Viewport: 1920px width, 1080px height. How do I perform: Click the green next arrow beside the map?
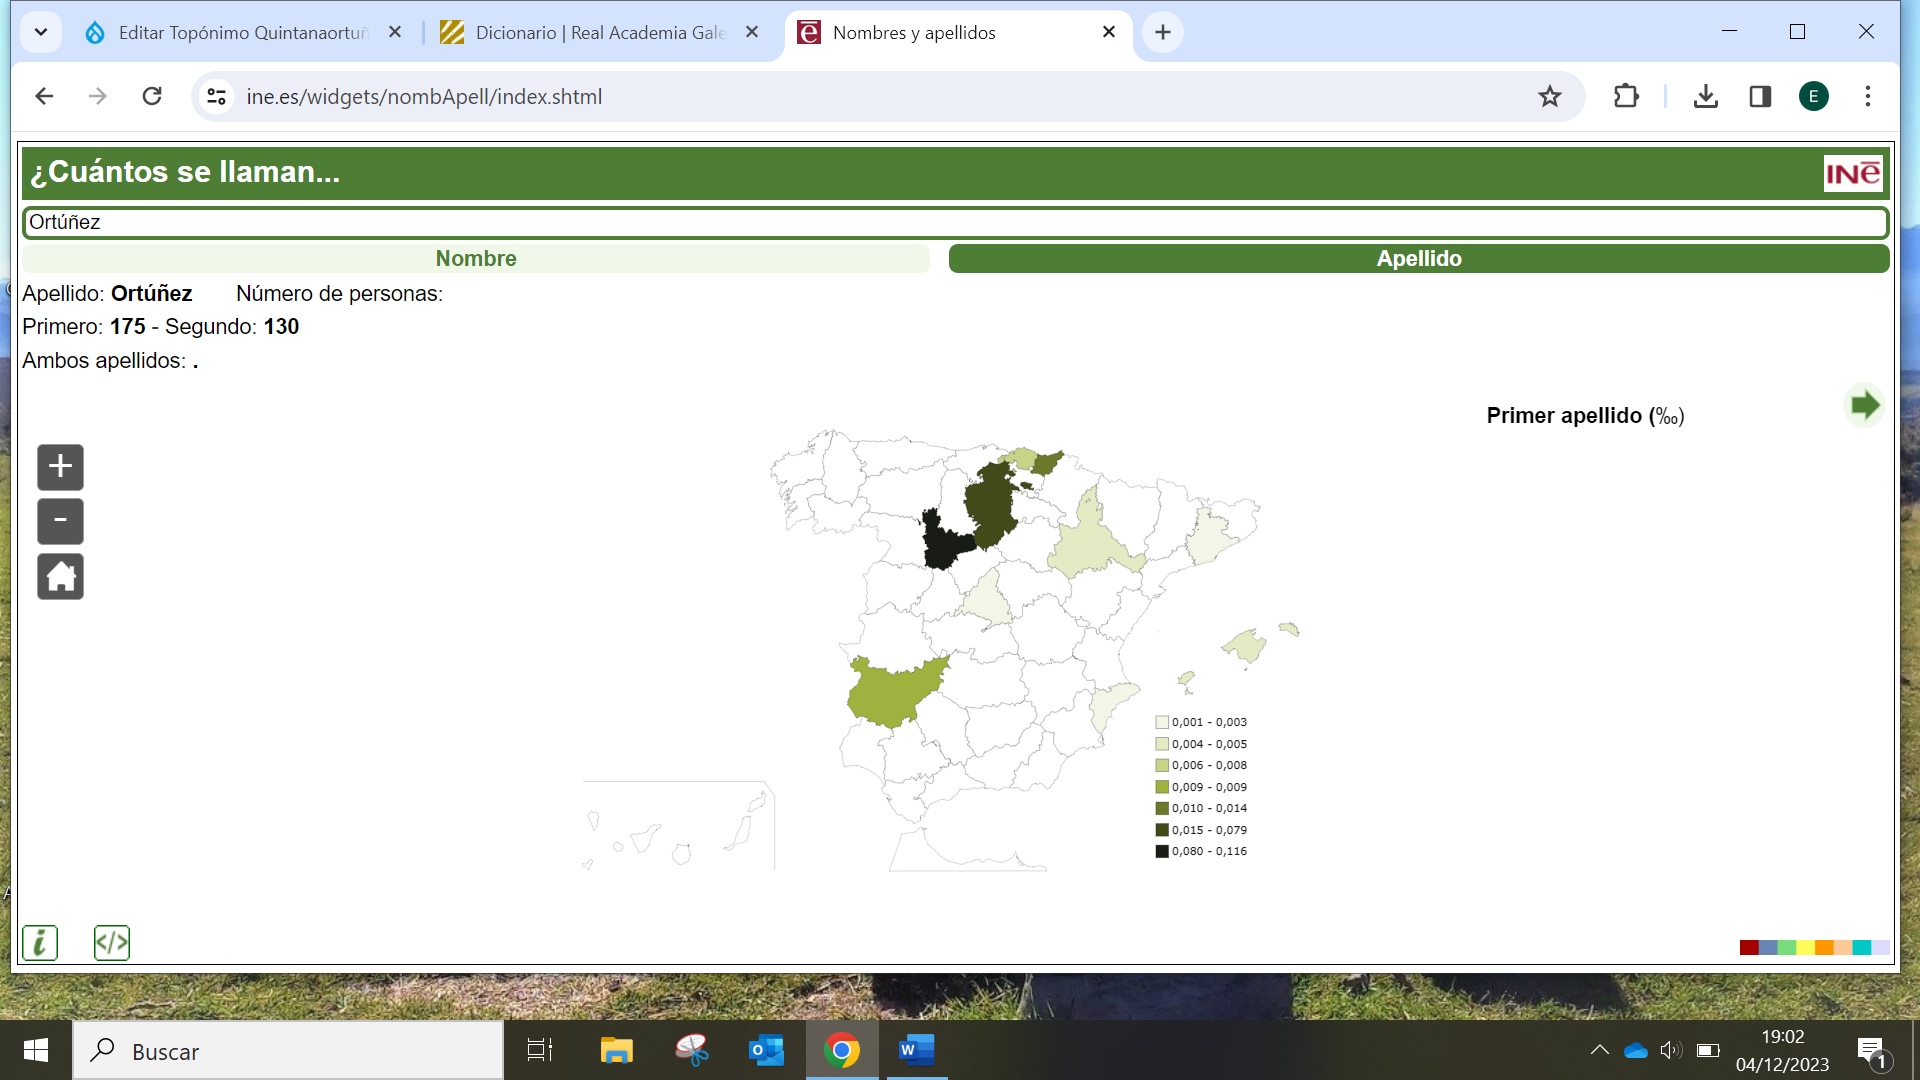[x=1864, y=405]
